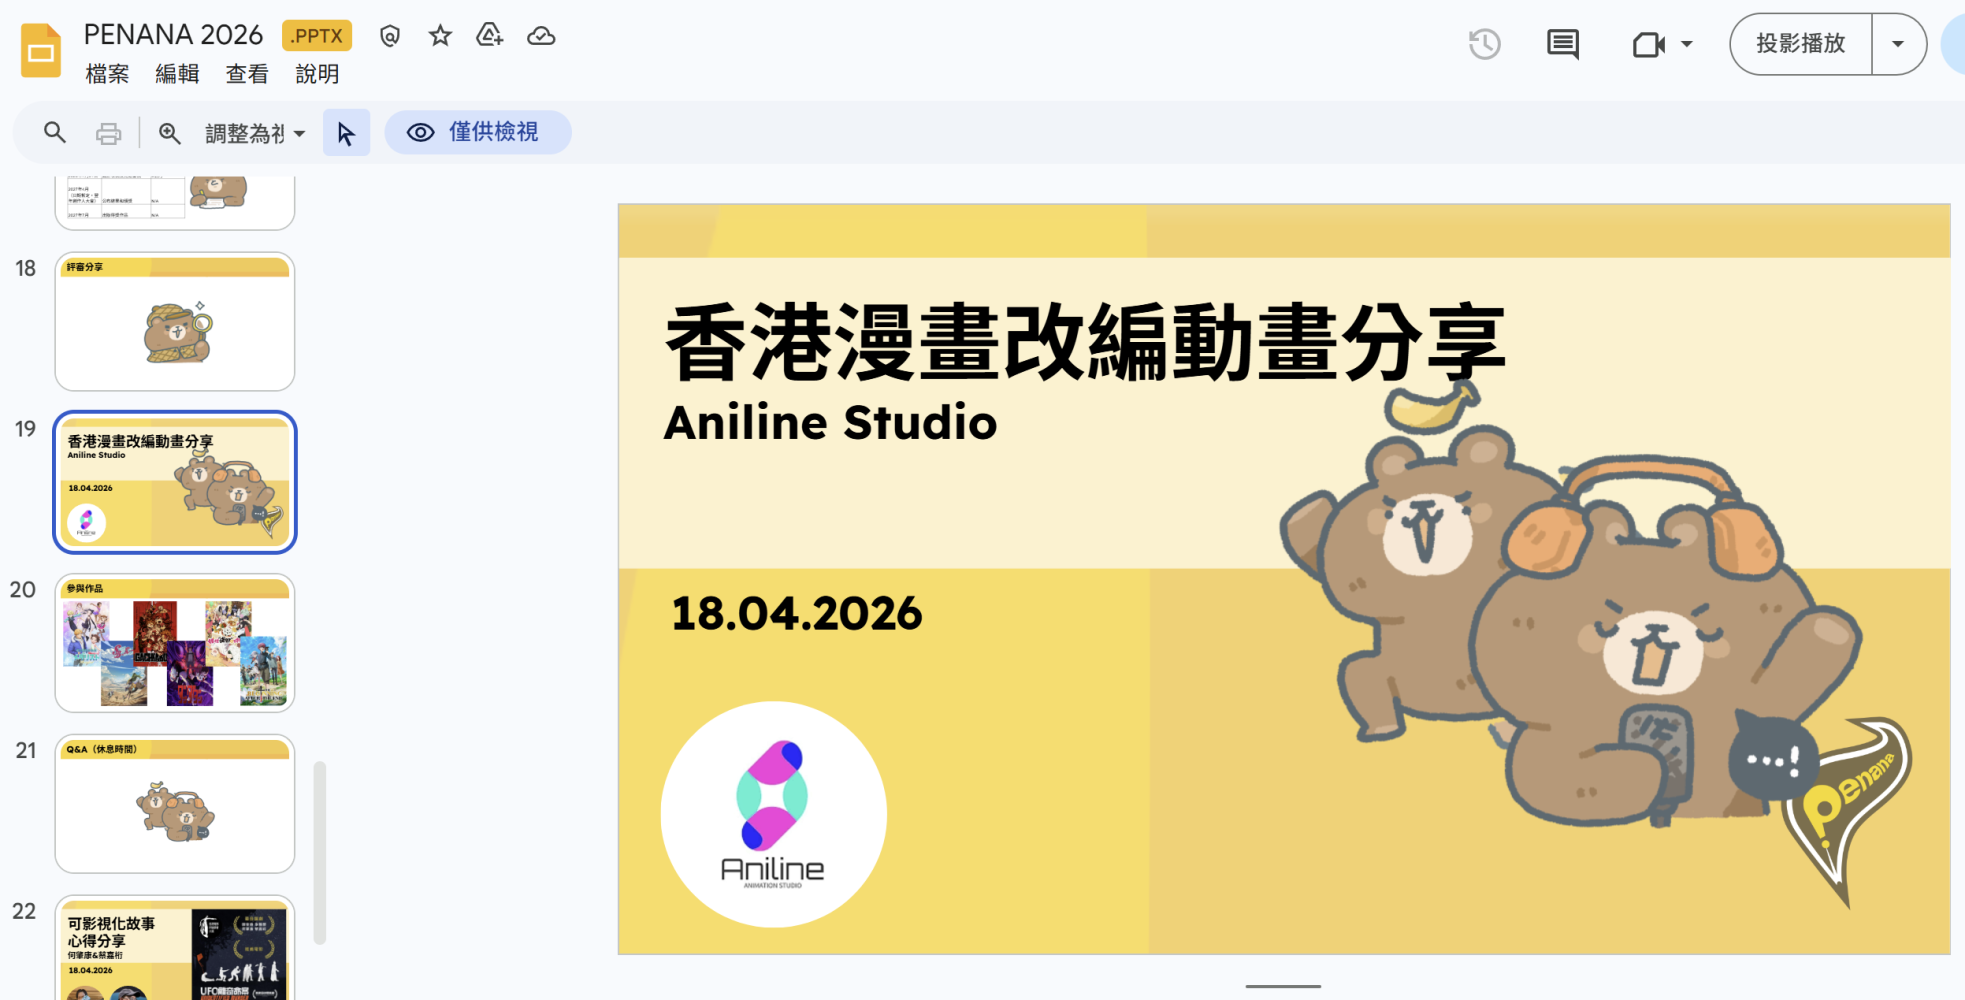Click the search magnifier tool
This screenshot has width=1965, height=1000.
pyautogui.click(x=55, y=132)
